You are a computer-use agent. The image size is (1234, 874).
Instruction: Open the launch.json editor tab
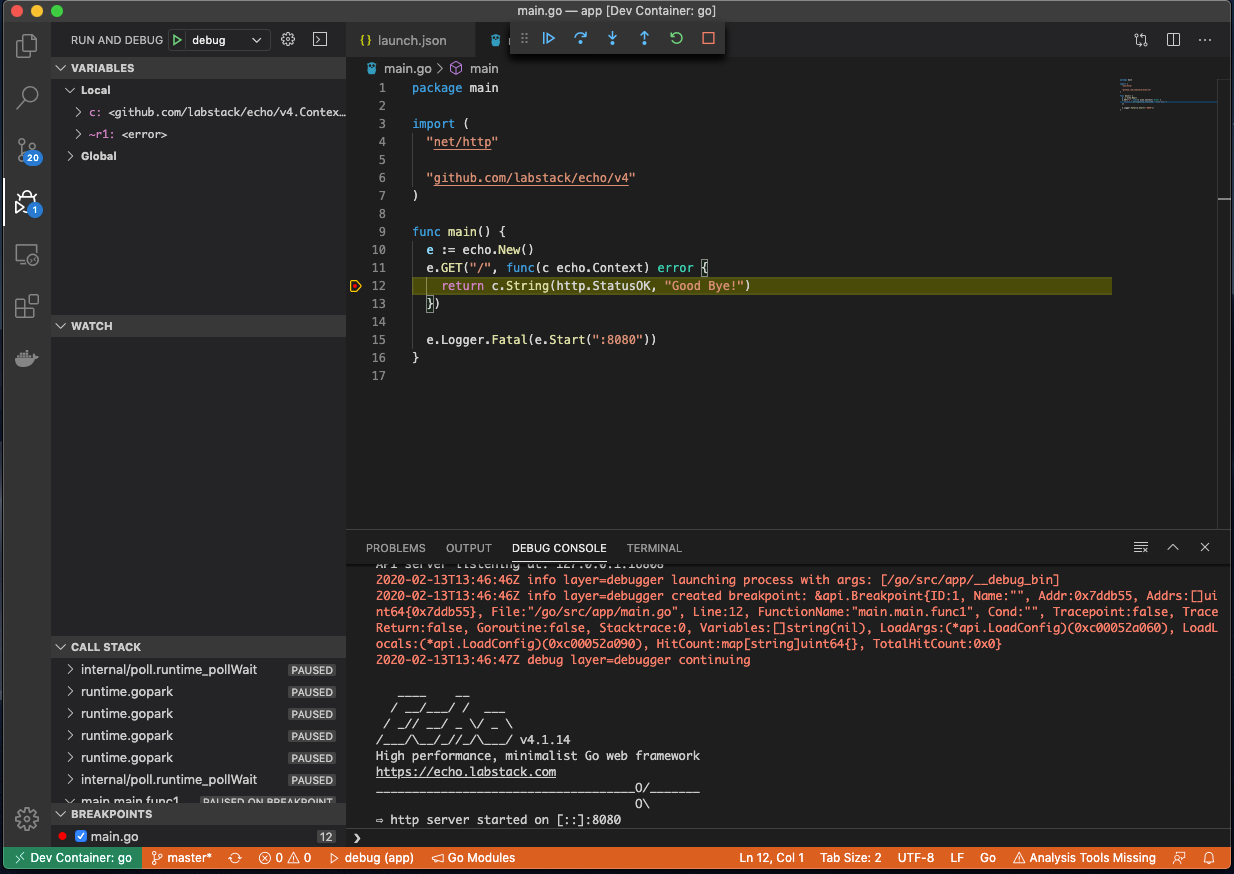click(411, 40)
